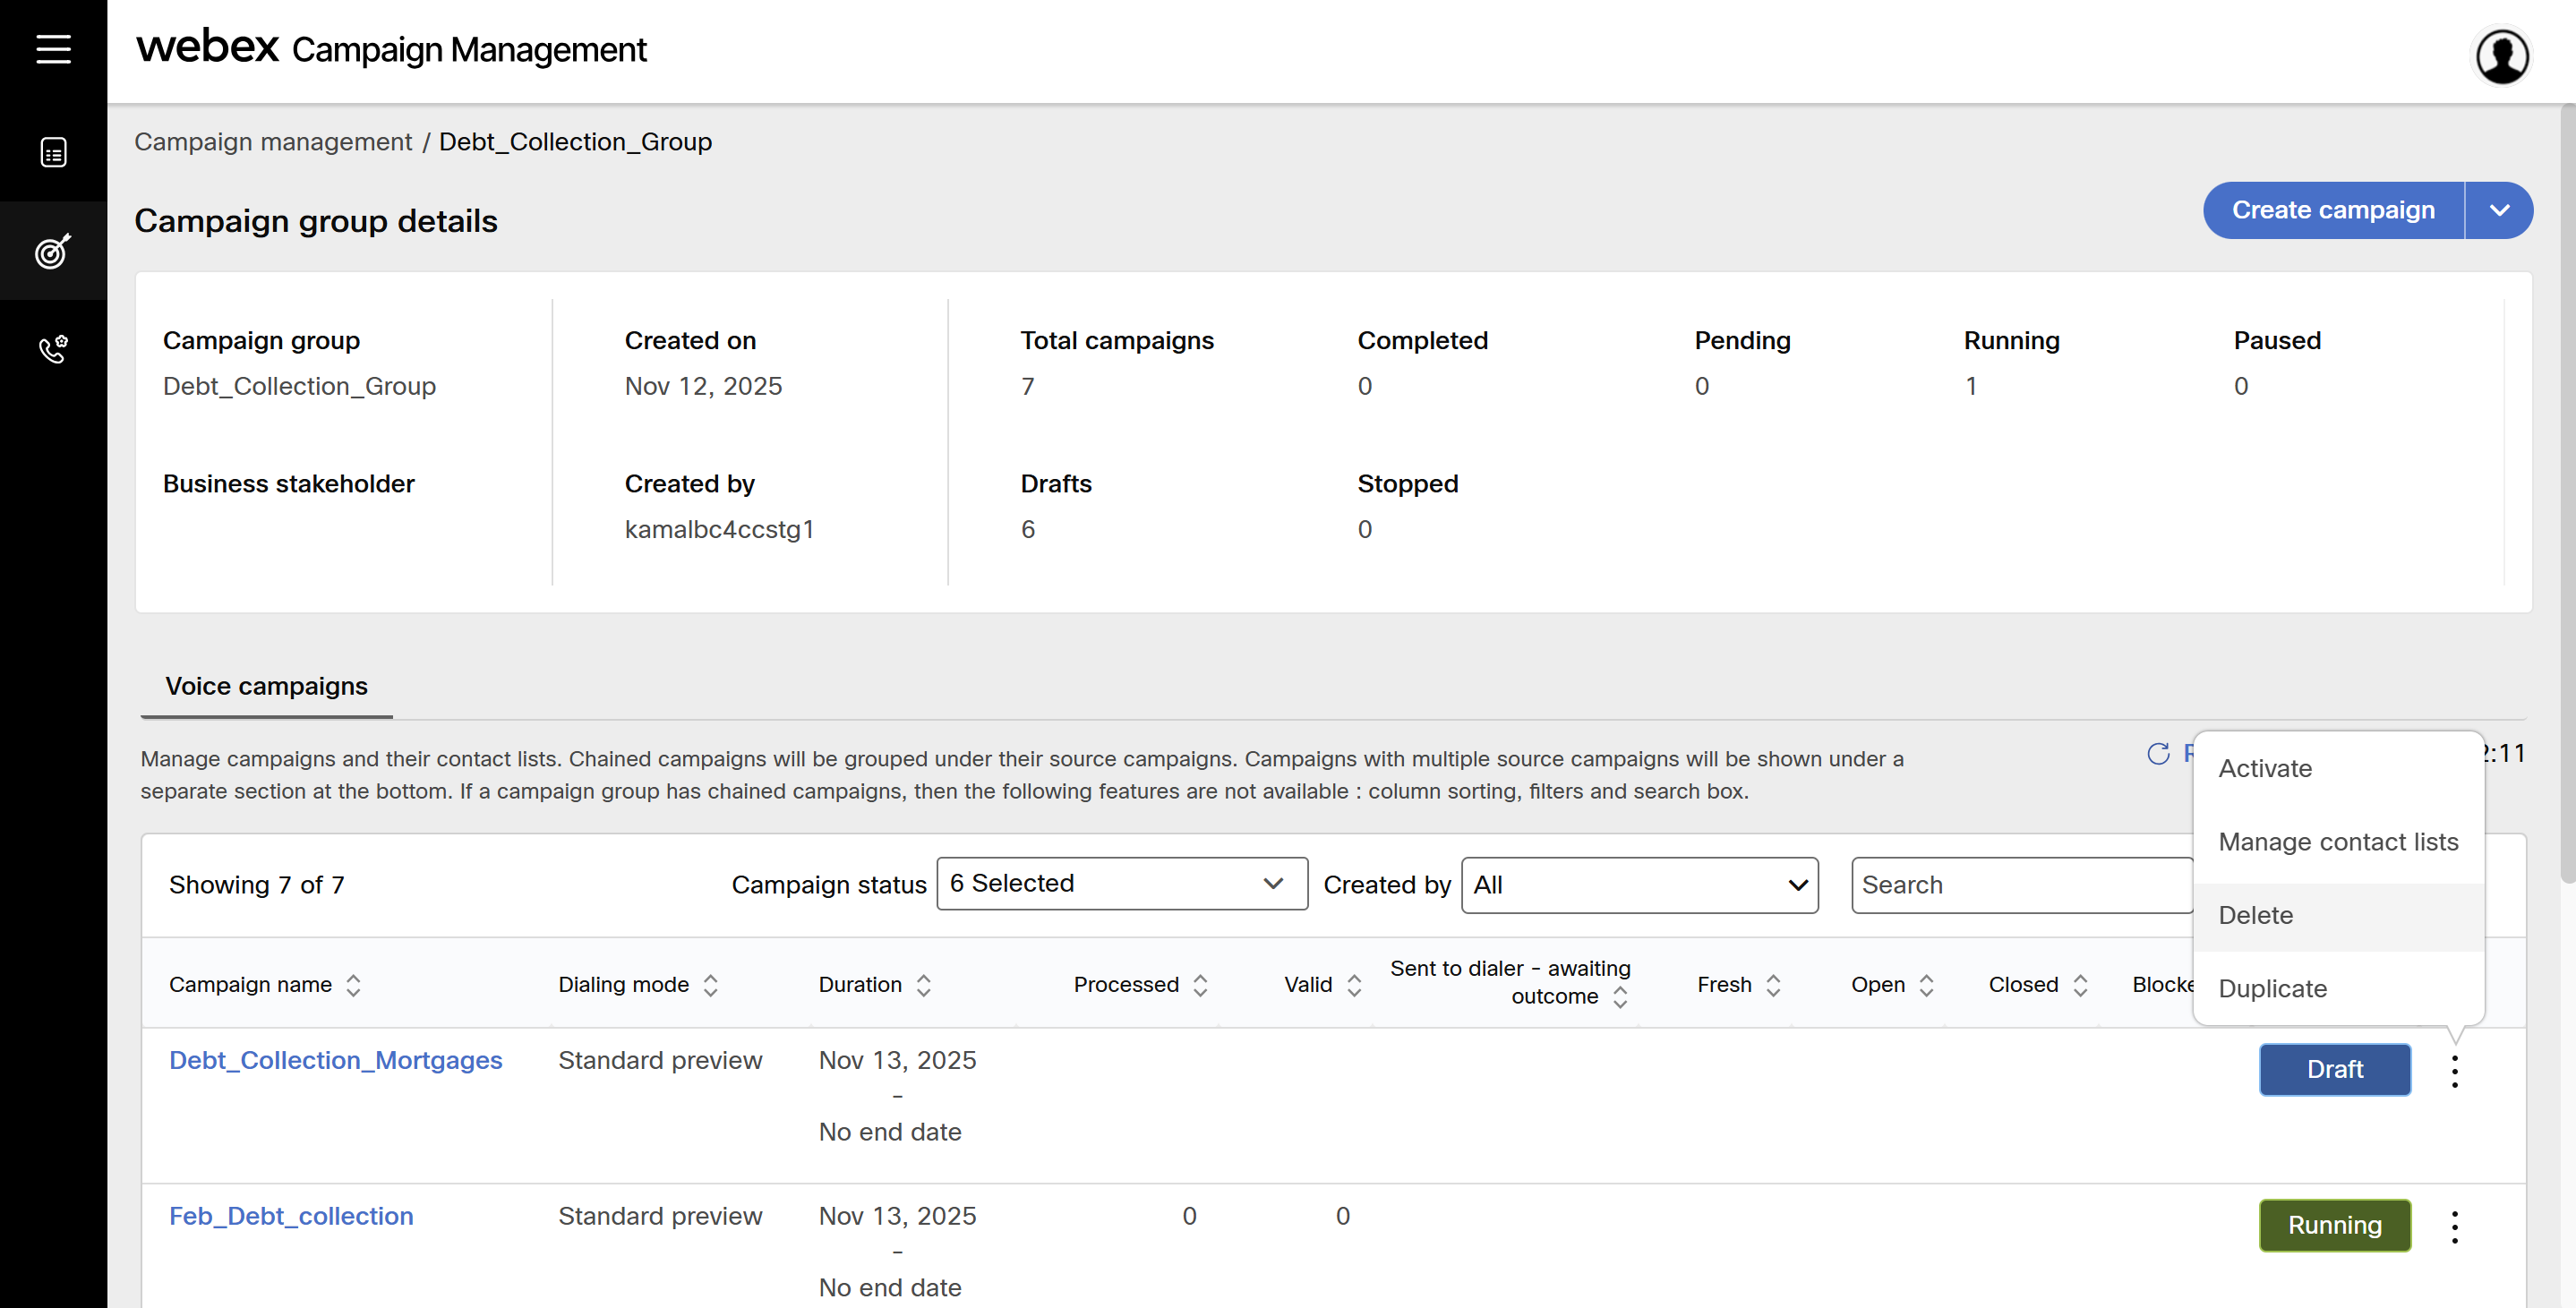Click three-dot menu for Debt_Collection_Mortgages row

point(2454,1071)
